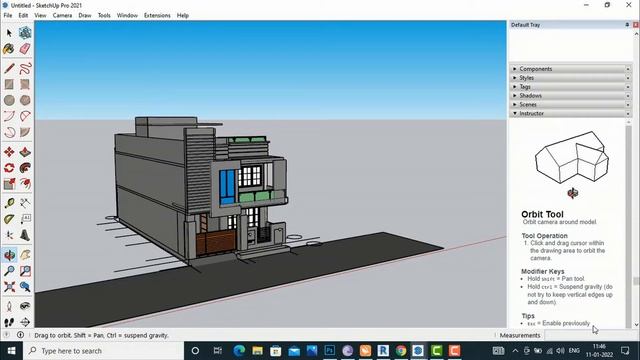Activate the Move tool

pyautogui.click(x=9, y=152)
